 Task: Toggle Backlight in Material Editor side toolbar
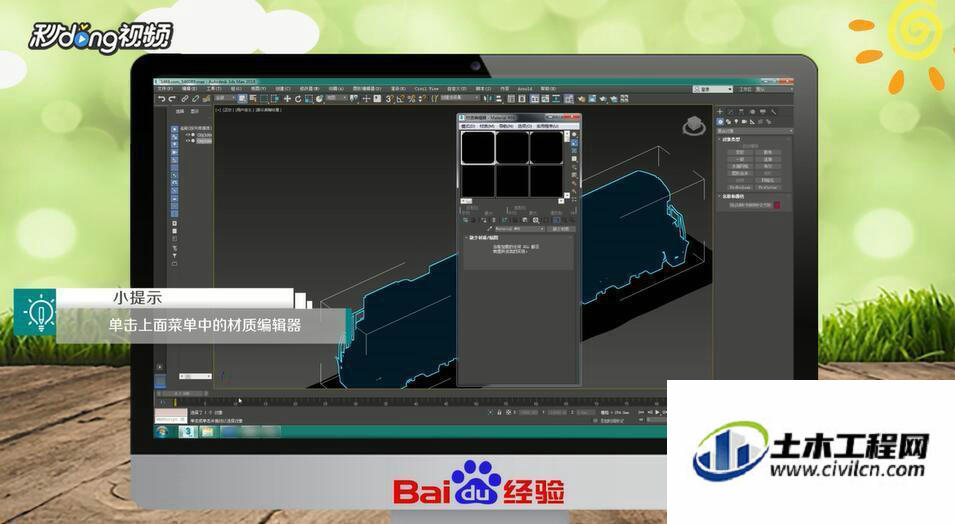(x=574, y=143)
